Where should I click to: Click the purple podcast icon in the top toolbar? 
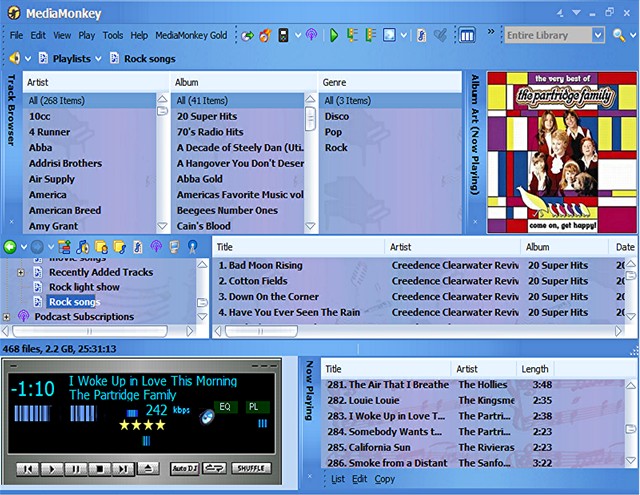click(x=311, y=35)
